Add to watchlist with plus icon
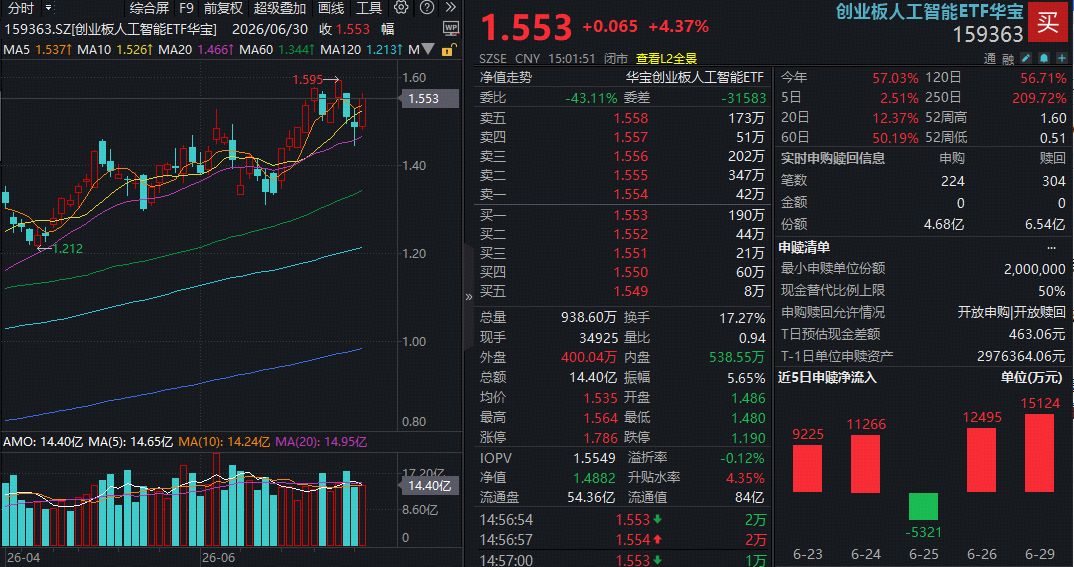The image size is (1074, 567). coord(1062,59)
